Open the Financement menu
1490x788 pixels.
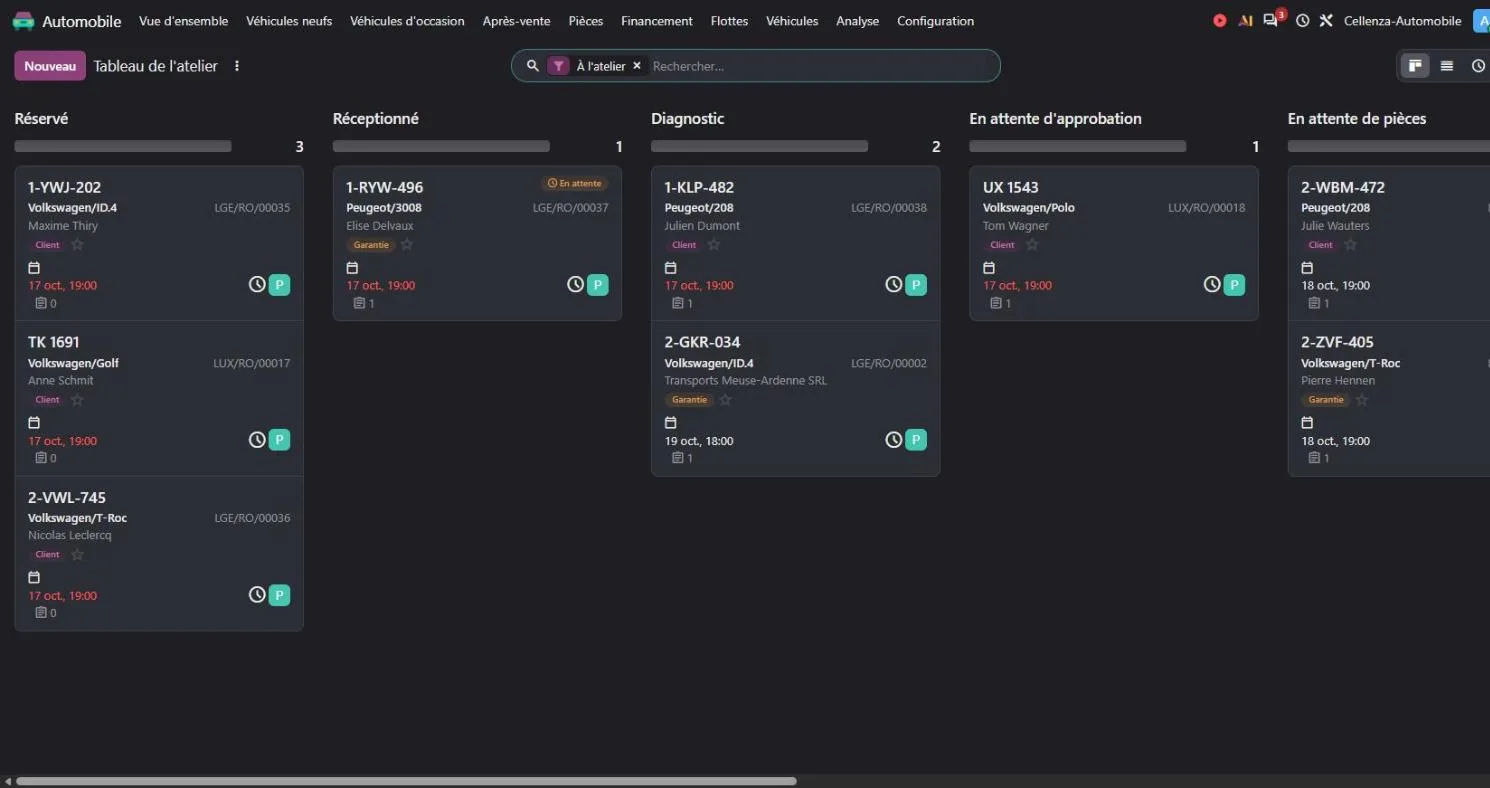point(657,21)
